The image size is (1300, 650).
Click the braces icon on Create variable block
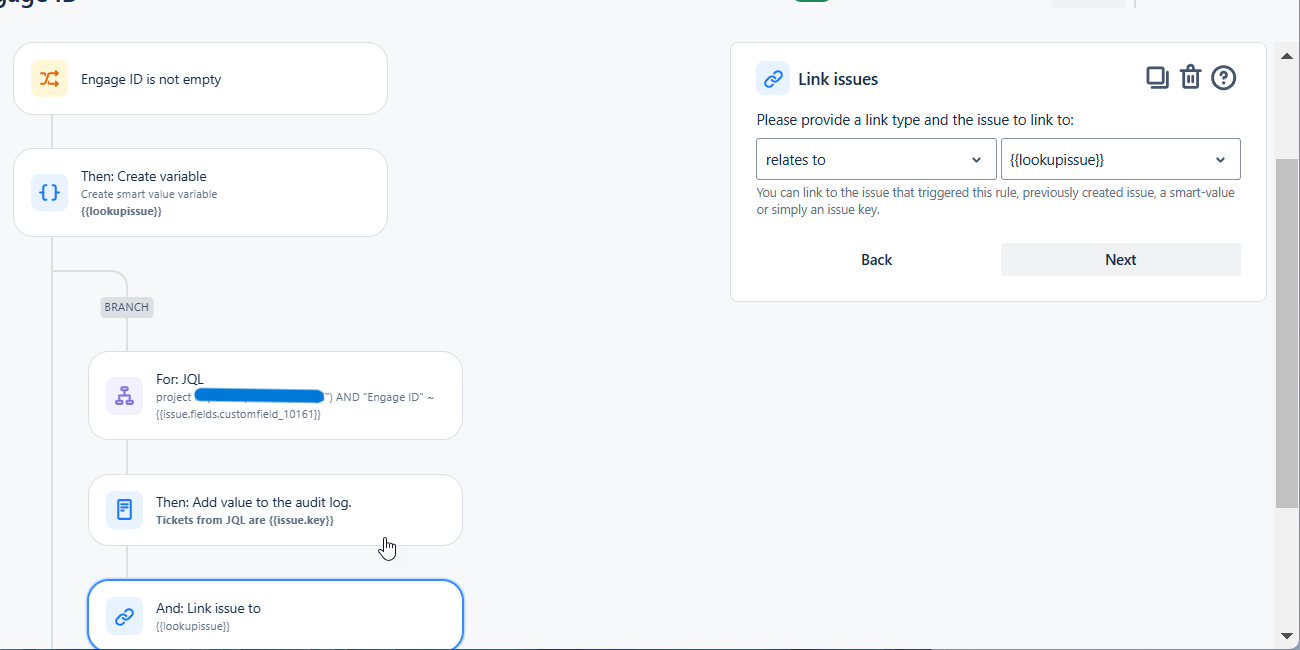[x=49, y=192]
